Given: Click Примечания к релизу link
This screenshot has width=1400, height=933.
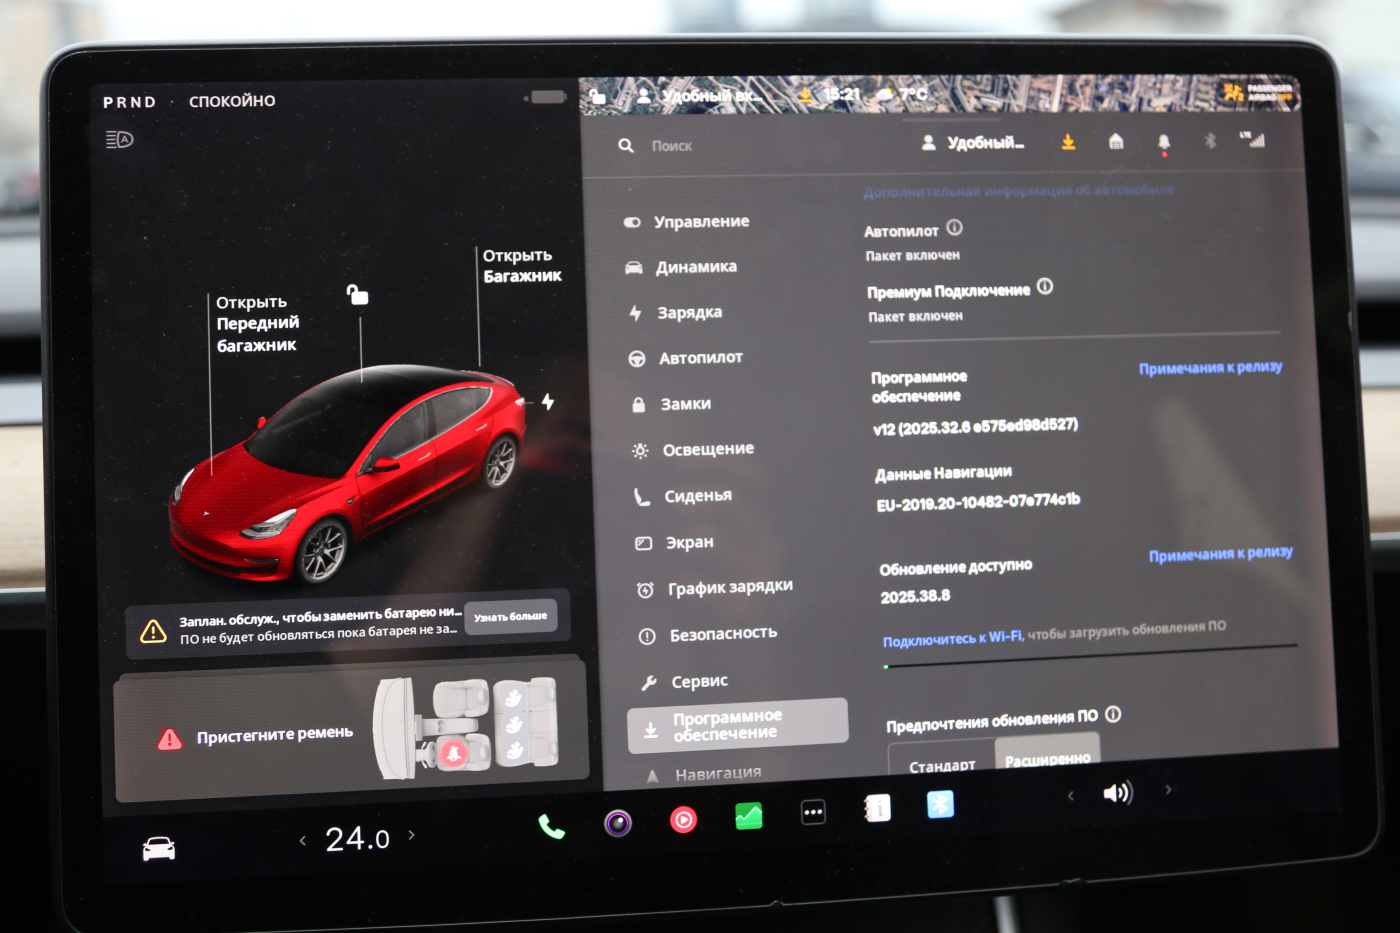Looking at the screenshot, I should pos(1209,367).
